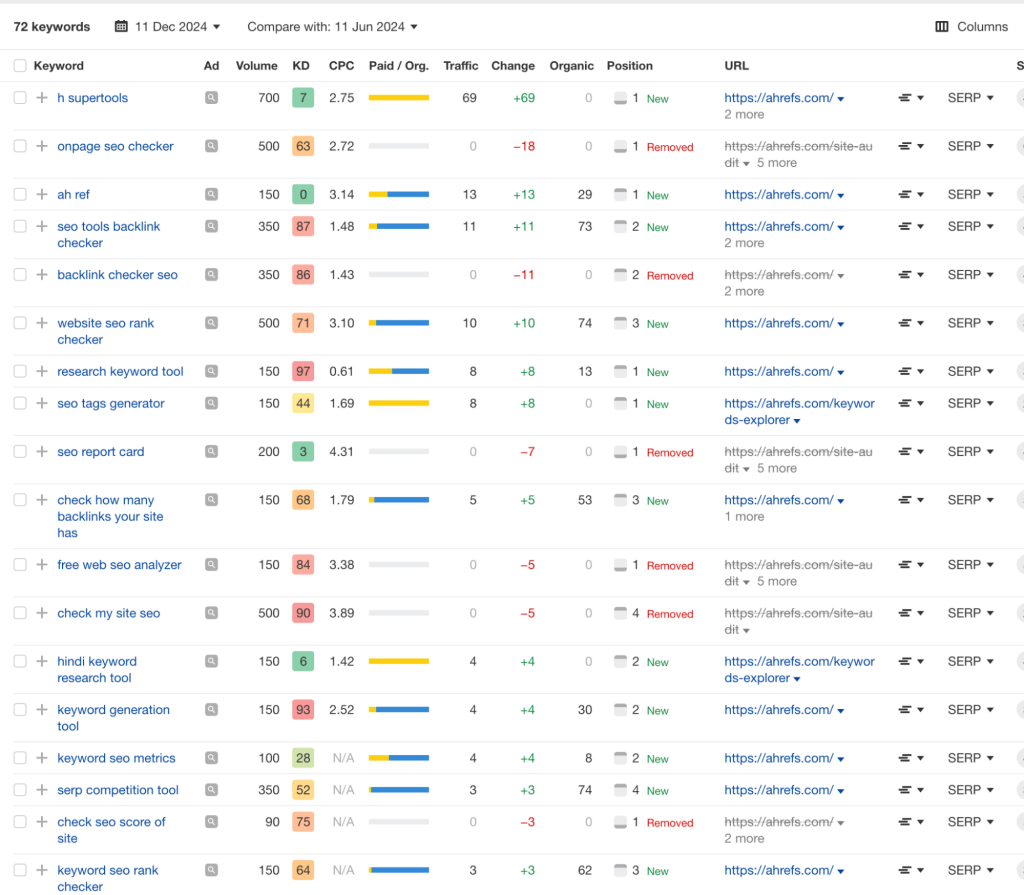Open position history icon for hindi keyword research tool
Image resolution: width=1024 pixels, height=895 pixels.
910,661
